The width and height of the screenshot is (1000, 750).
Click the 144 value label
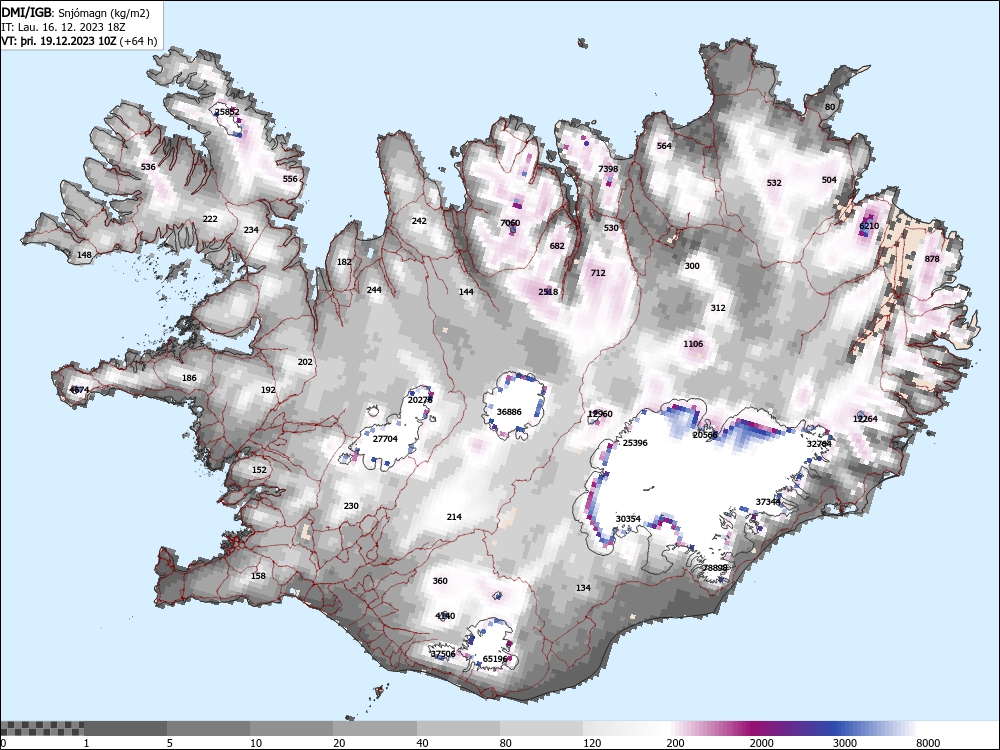click(466, 292)
